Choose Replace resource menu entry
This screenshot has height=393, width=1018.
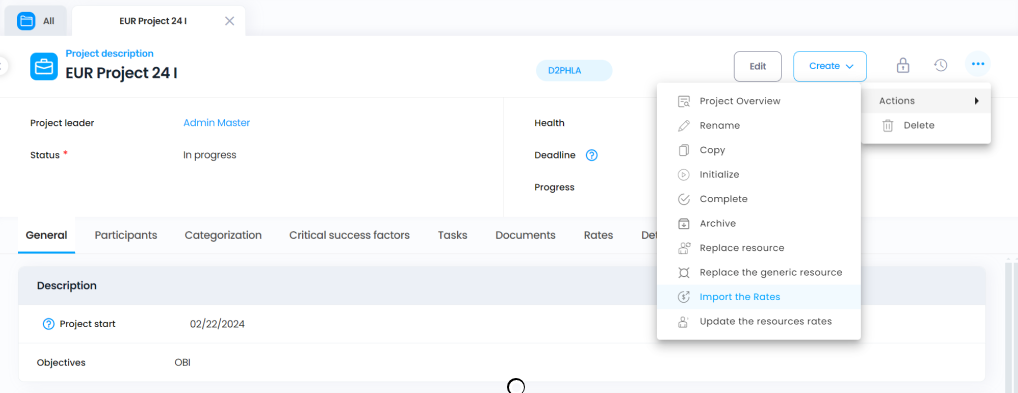pos(758,248)
